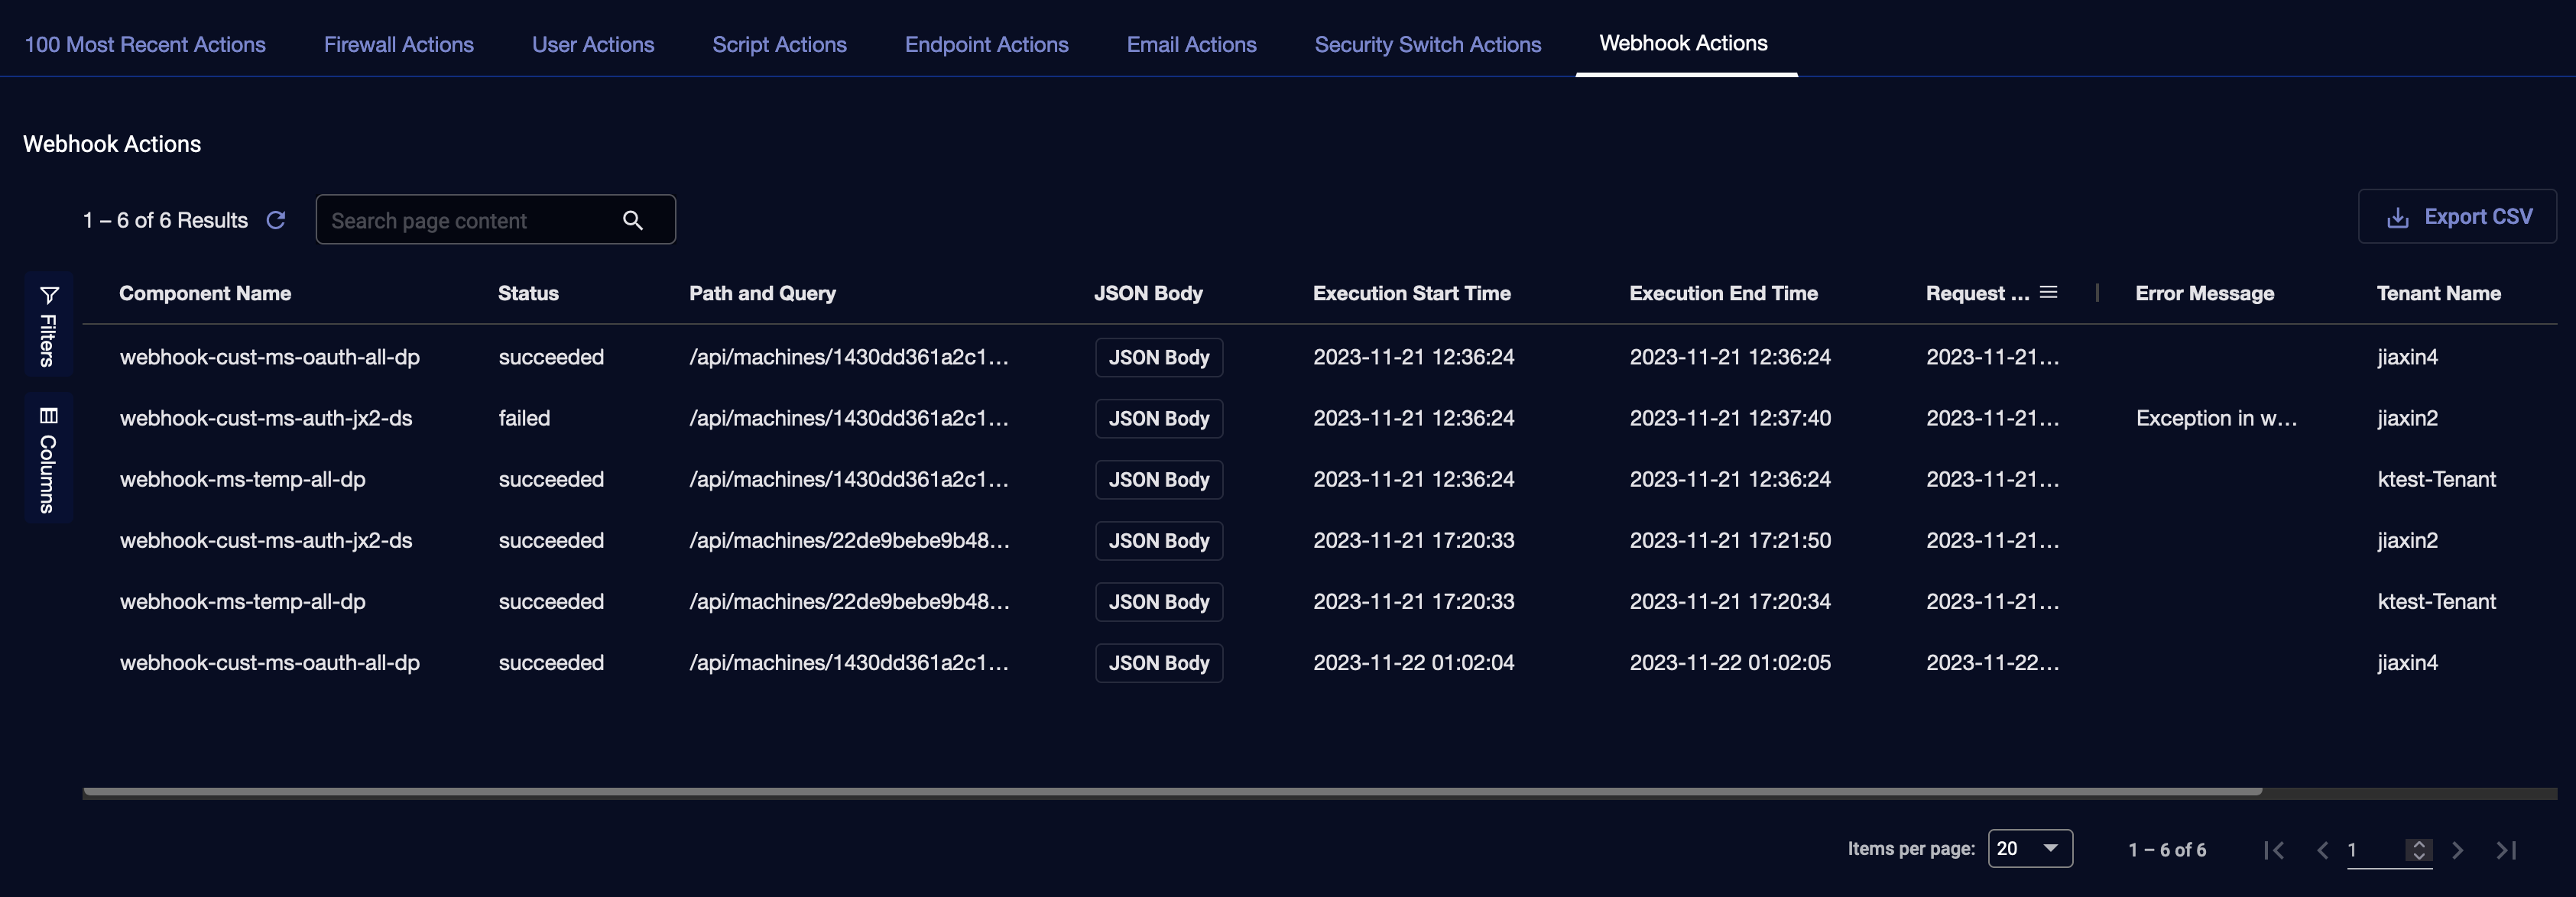The height and width of the screenshot is (897, 2576).
Task: Switch to the Email Actions tab
Action: [1191, 44]
